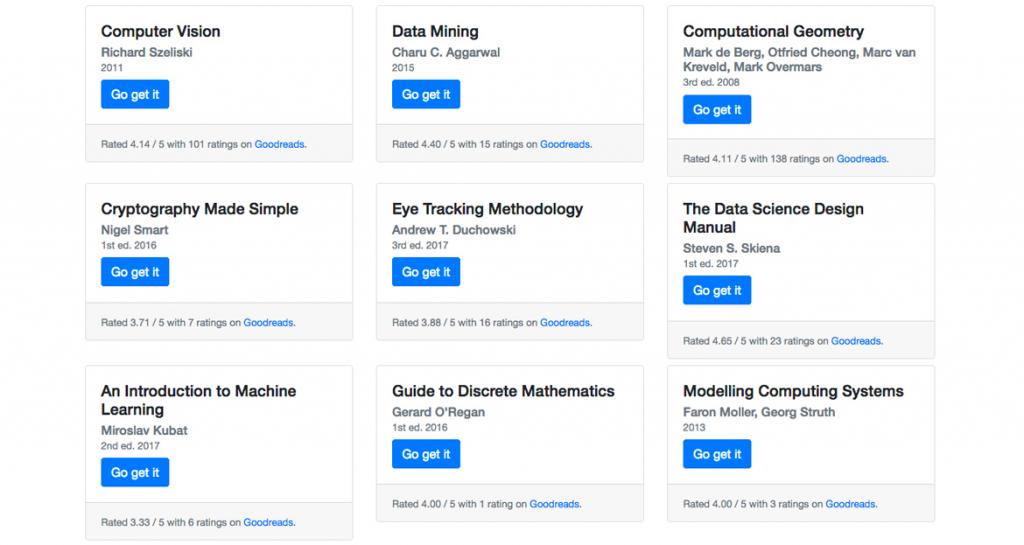Screen dimensions: 1024x545
Task: Visit Goodreads link for Eye Tracking Methodology
Action: coord(565,323)
